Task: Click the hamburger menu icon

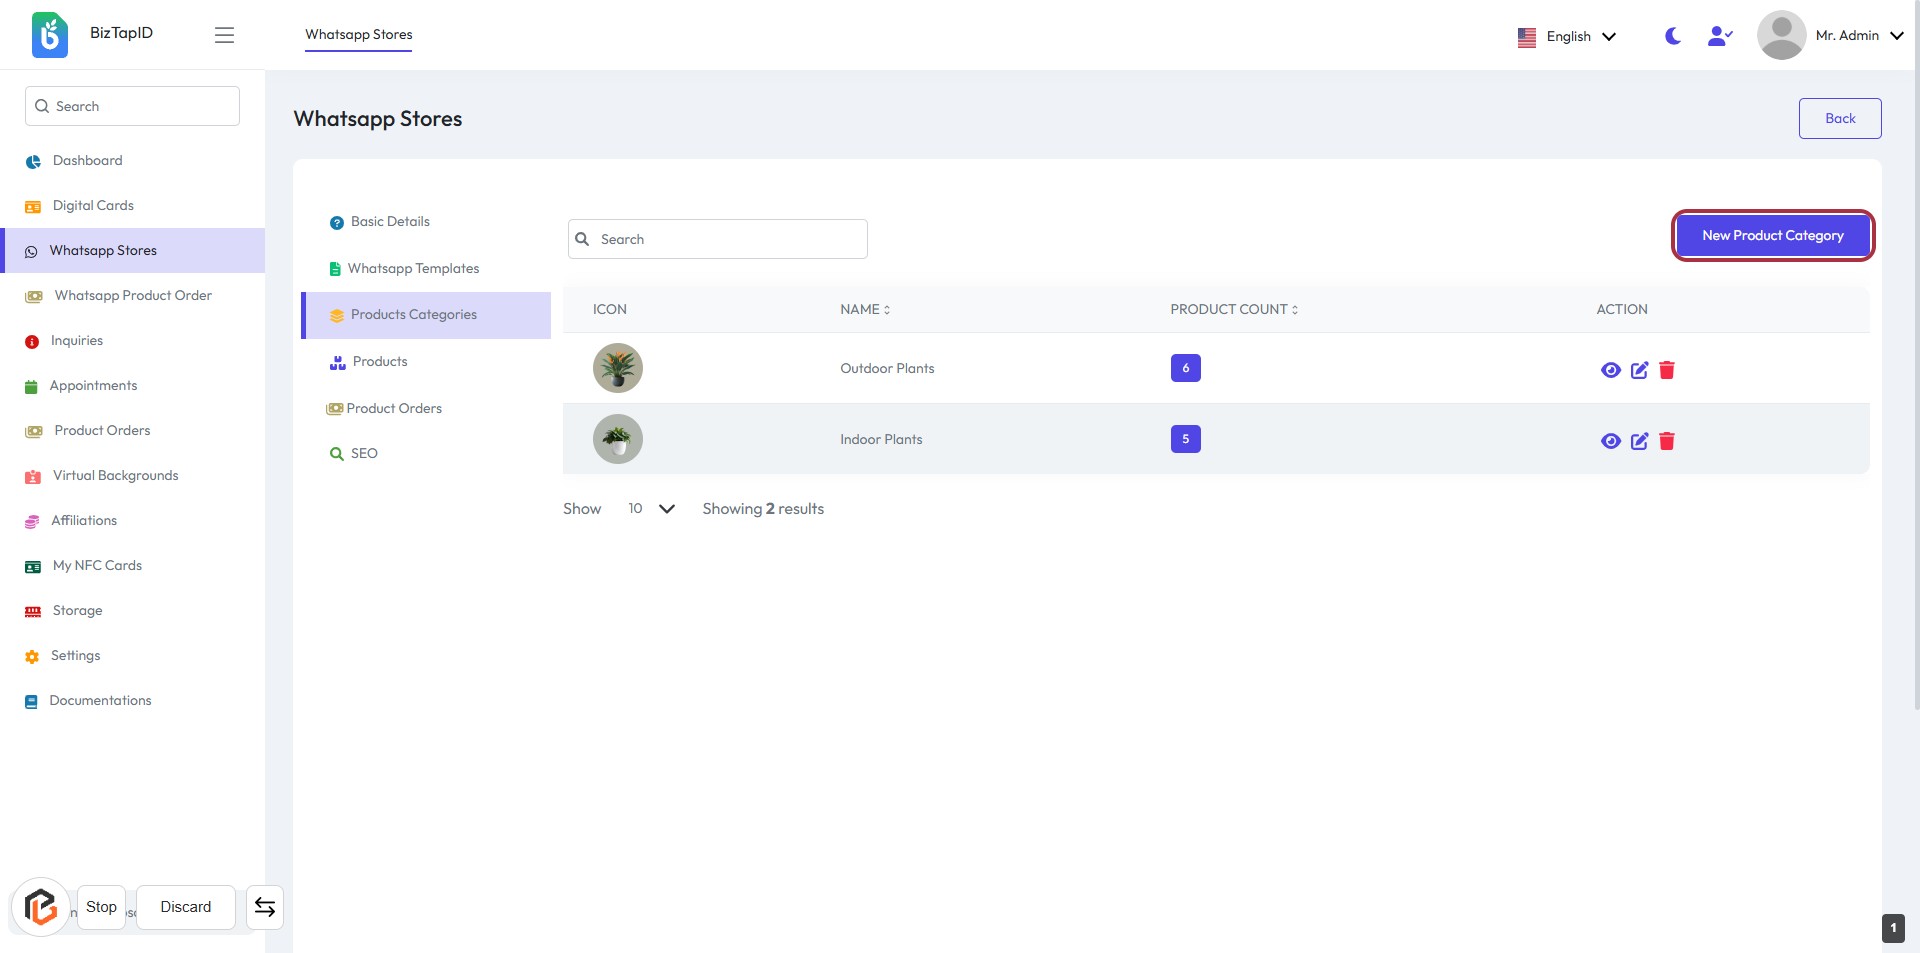Action: click(x=224, y=35)
